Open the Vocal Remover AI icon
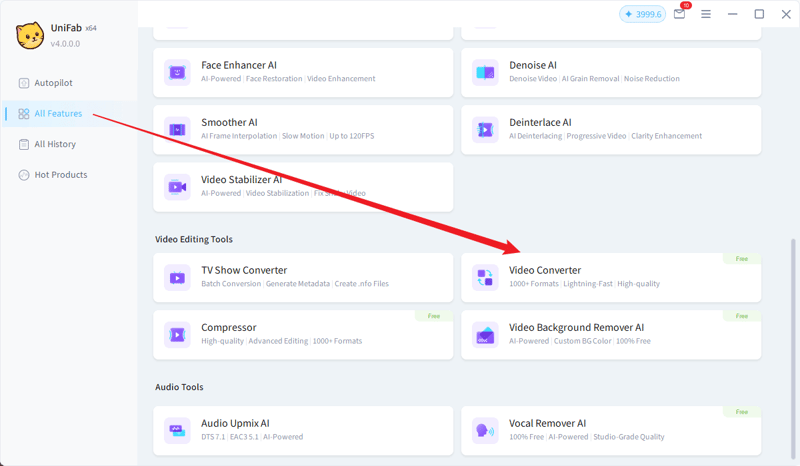 485,430
